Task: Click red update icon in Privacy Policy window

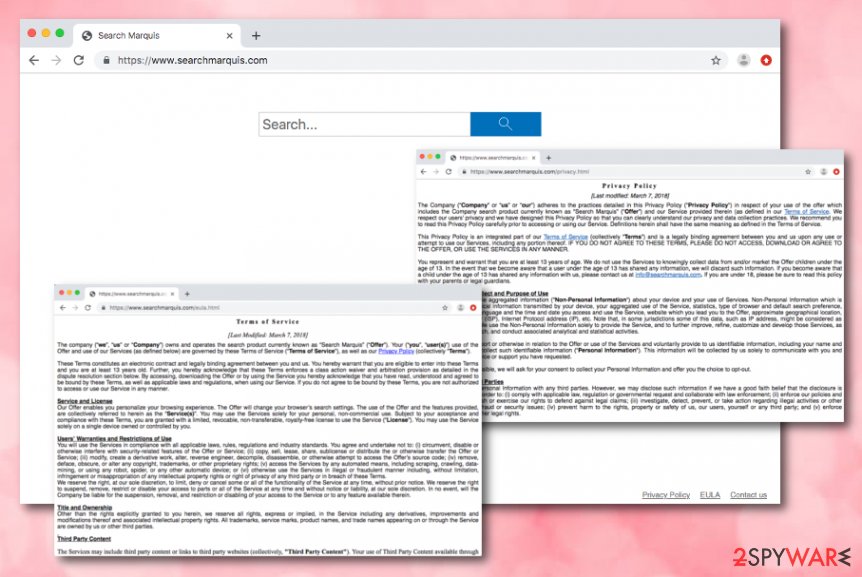Action: [836, 172]
